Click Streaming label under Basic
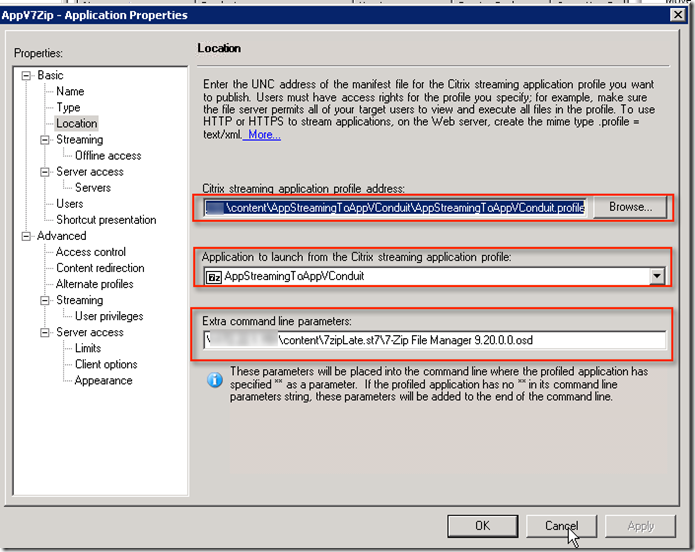The height and width of the screenshot is (552, 695). pos(79,140)
